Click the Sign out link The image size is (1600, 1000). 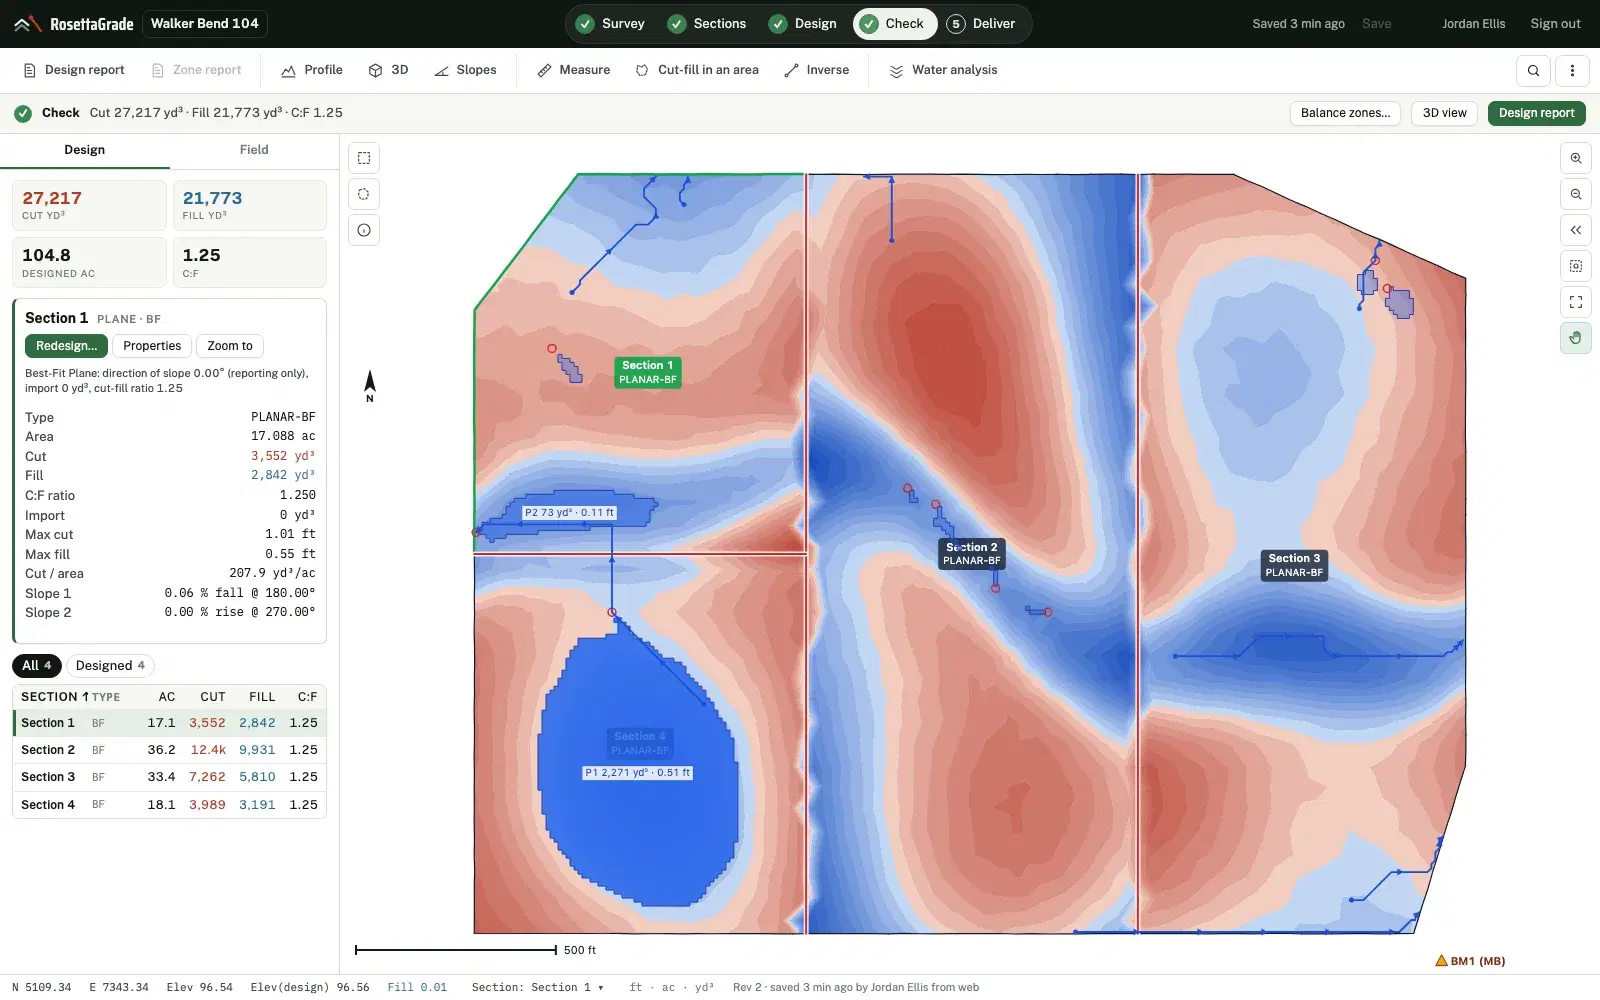coord(1555,24)
